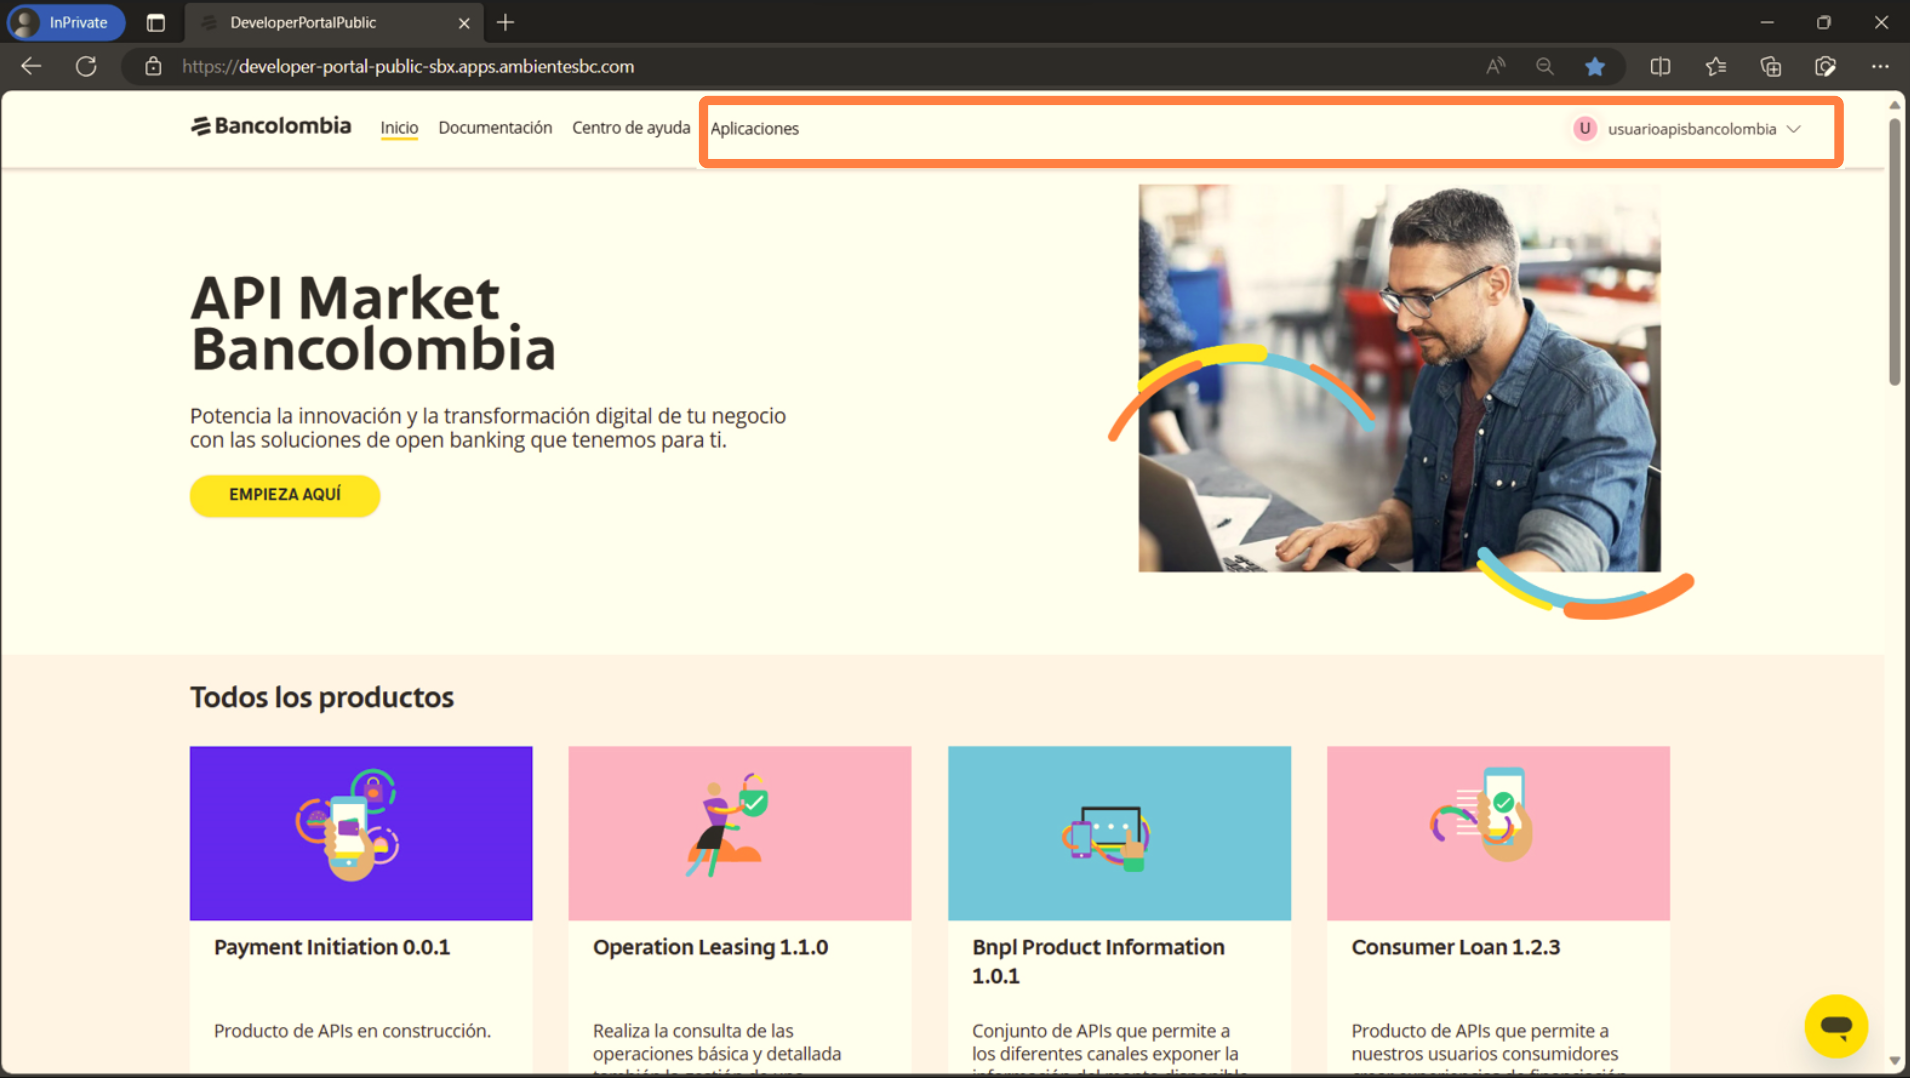Viewport: 1910px width, 1078px height.
Task: Reload the page with refresh icon
Action: pyautogui.click(x=86, y=66)
